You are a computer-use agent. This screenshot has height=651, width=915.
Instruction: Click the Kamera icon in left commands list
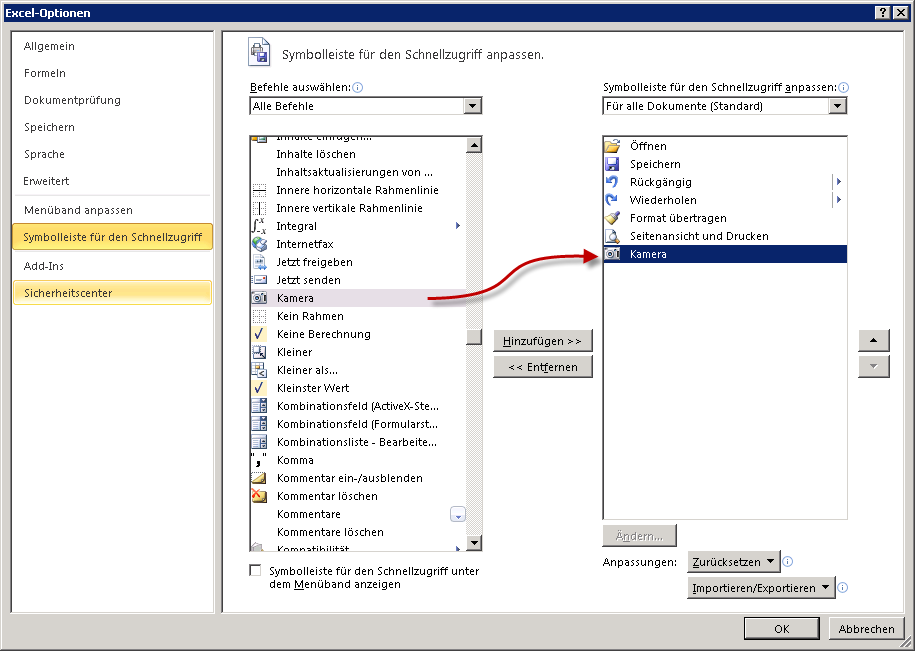[x=259, y=298]
